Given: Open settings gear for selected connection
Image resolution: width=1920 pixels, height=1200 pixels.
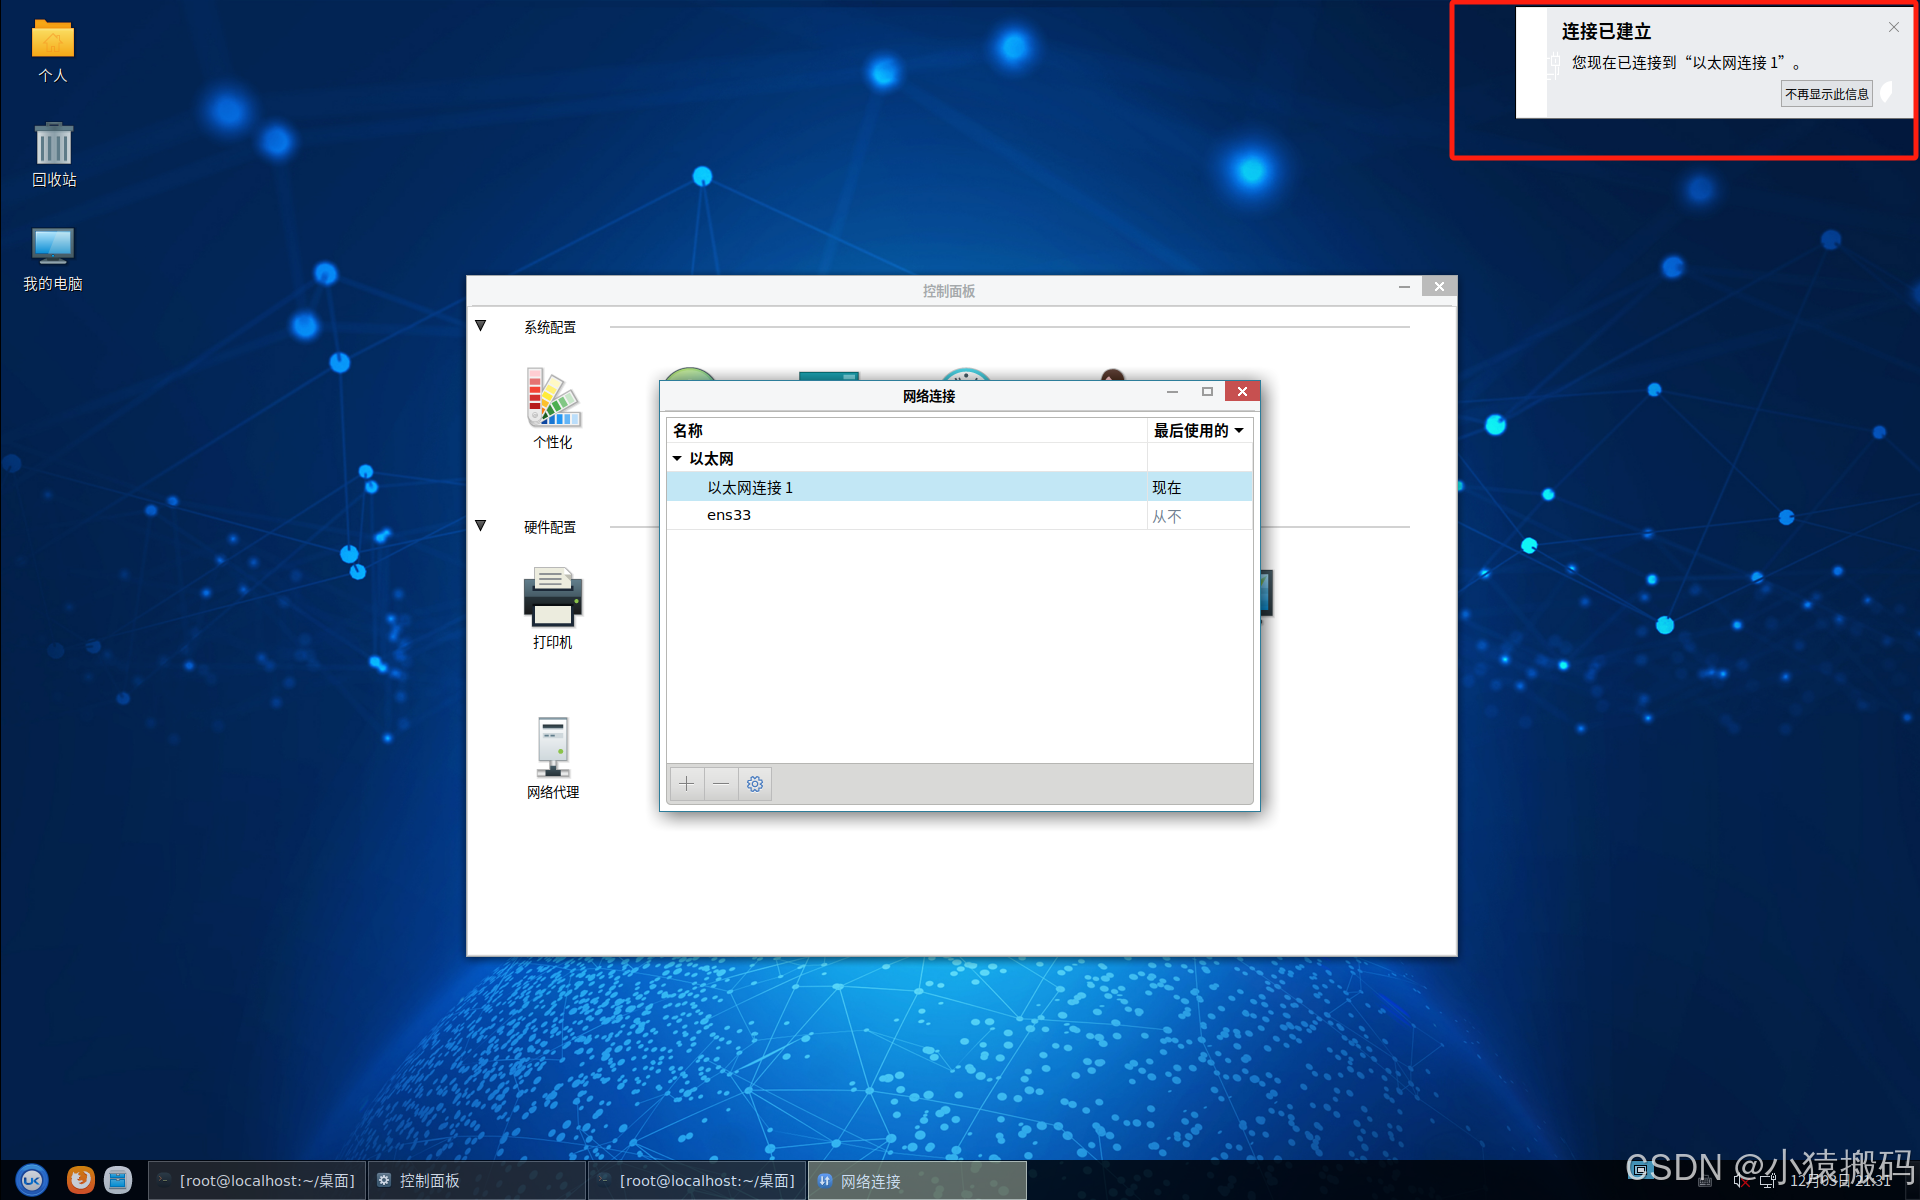Looking at the screenshot, I should pyautogui.click(x=755, y=784).
